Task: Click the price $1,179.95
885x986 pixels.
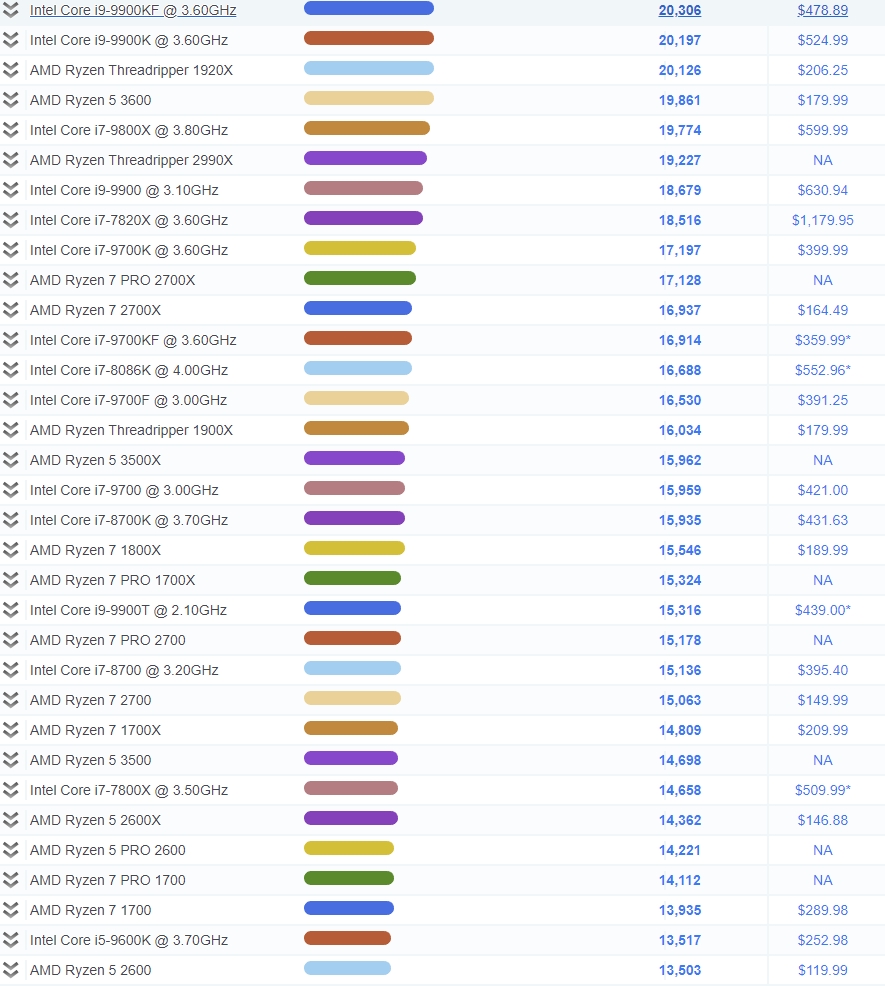Action: [x=823, y=220]
